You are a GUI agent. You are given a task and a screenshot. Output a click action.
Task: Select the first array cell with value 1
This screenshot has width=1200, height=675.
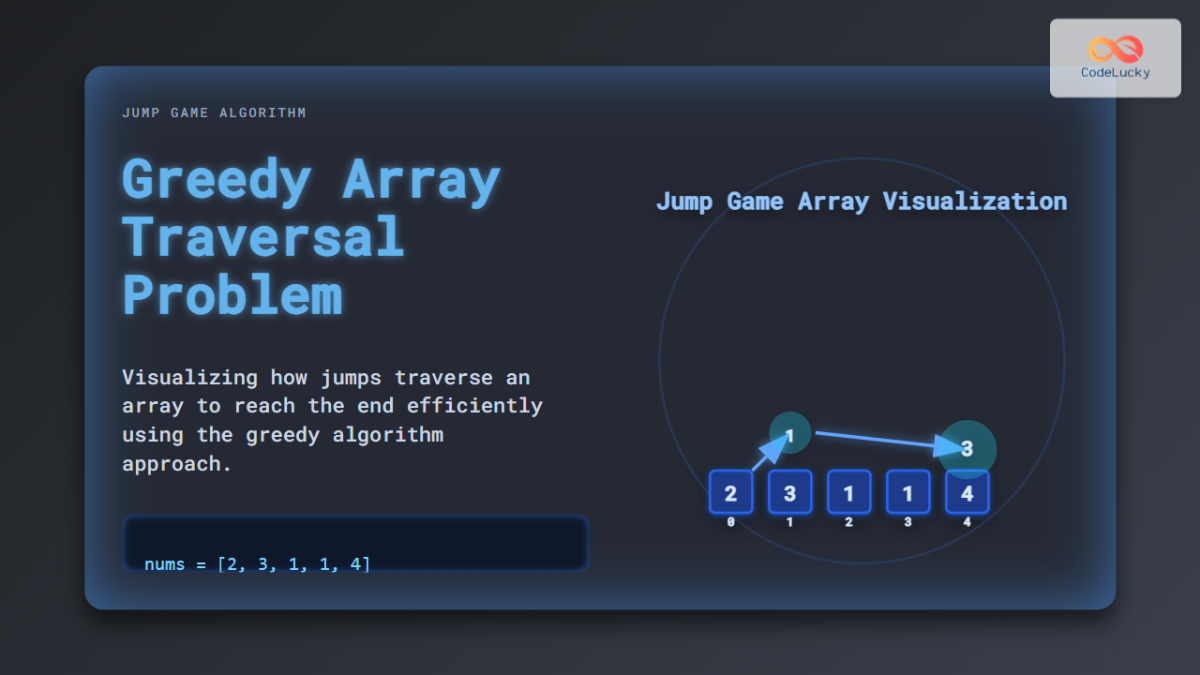pyautogui.click(x=848, y=492)
